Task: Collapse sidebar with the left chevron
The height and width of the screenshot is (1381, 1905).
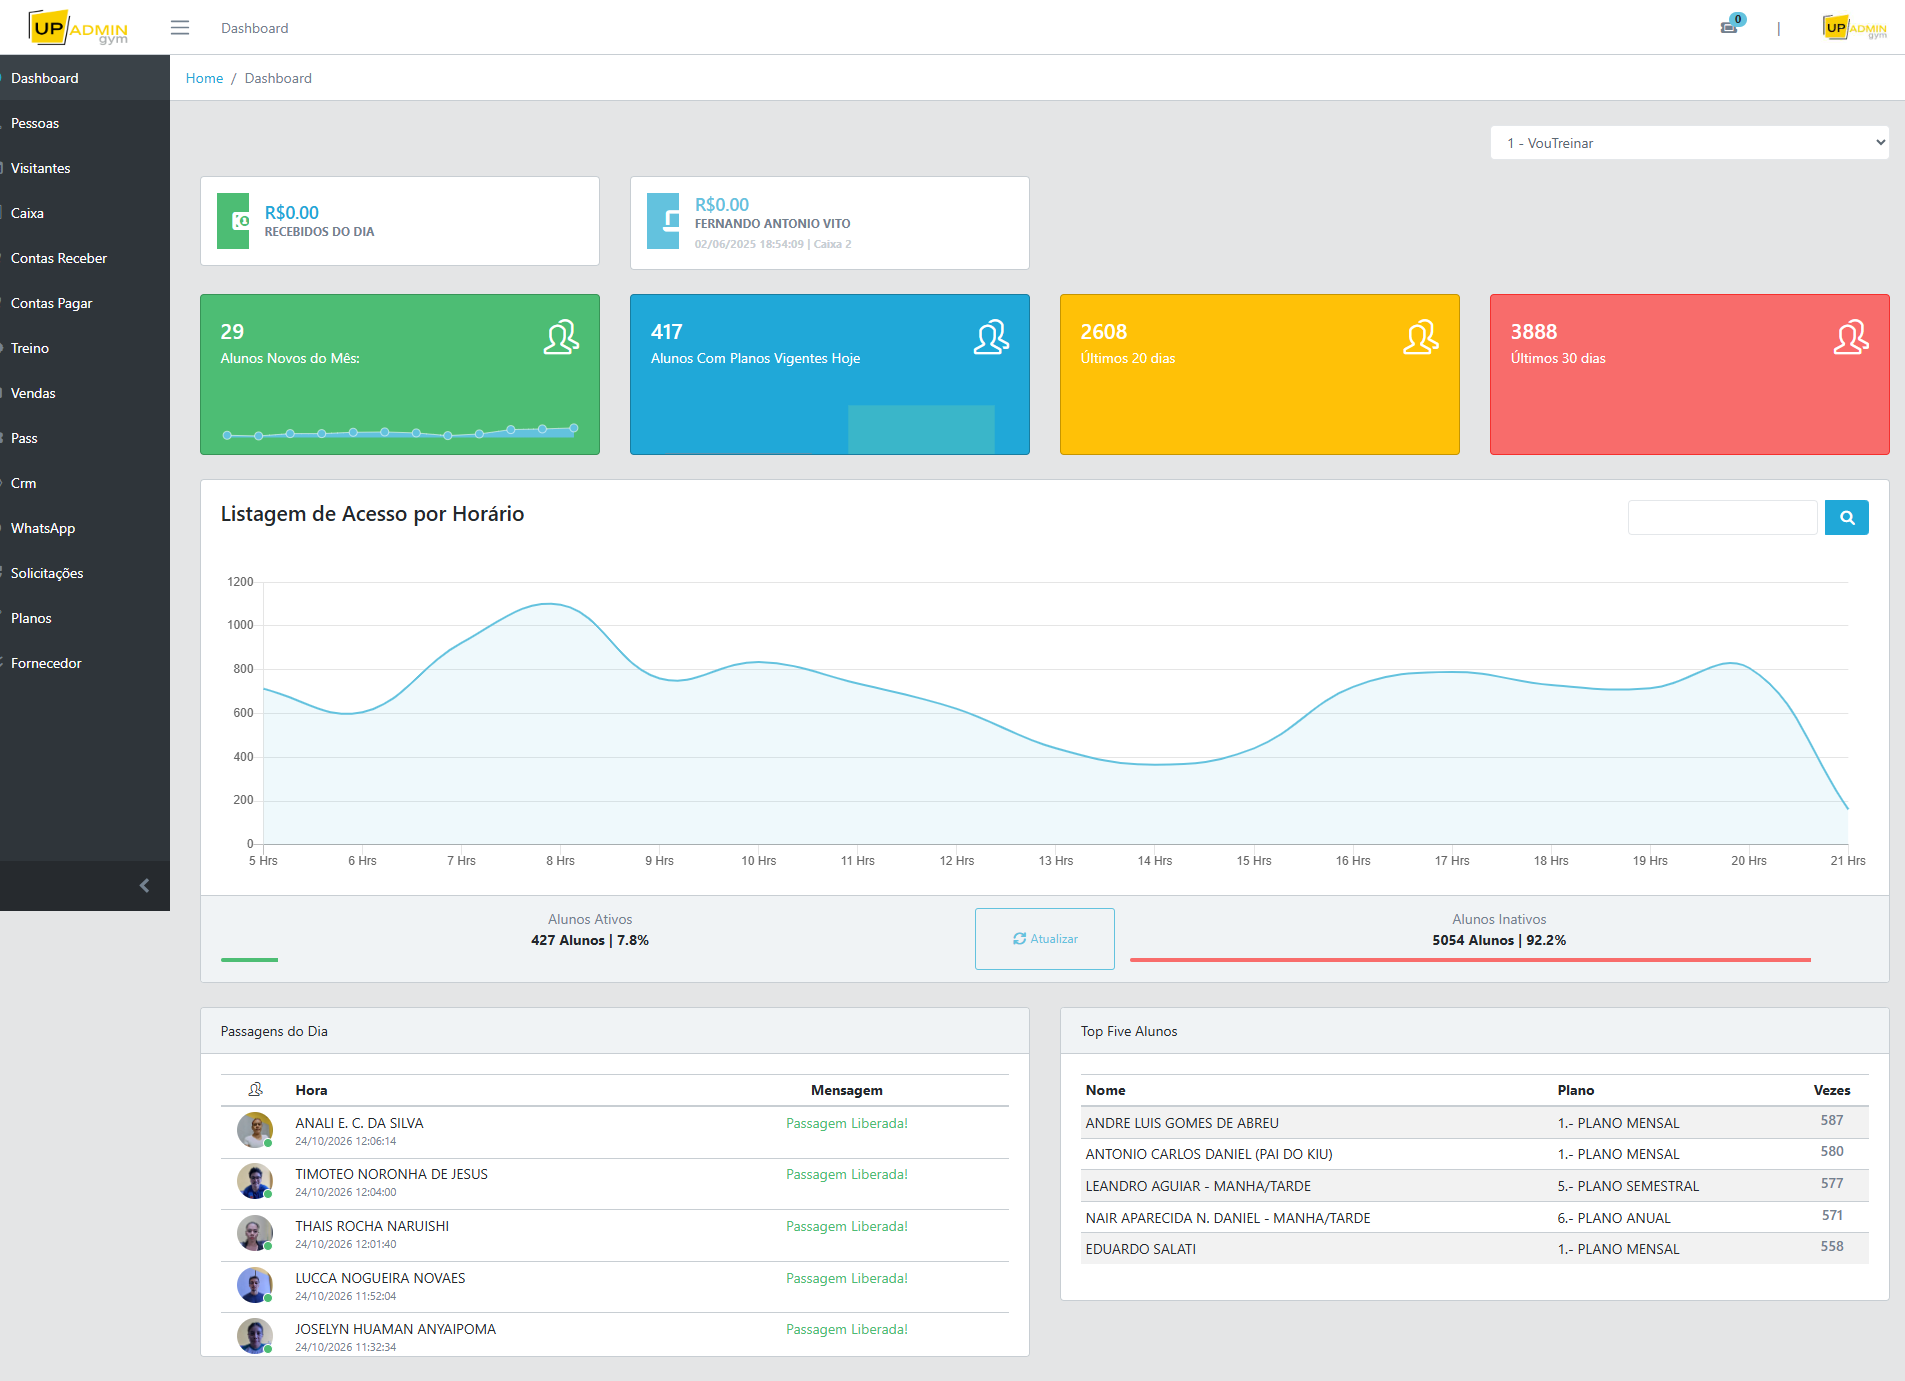Action: click(144, 885)
